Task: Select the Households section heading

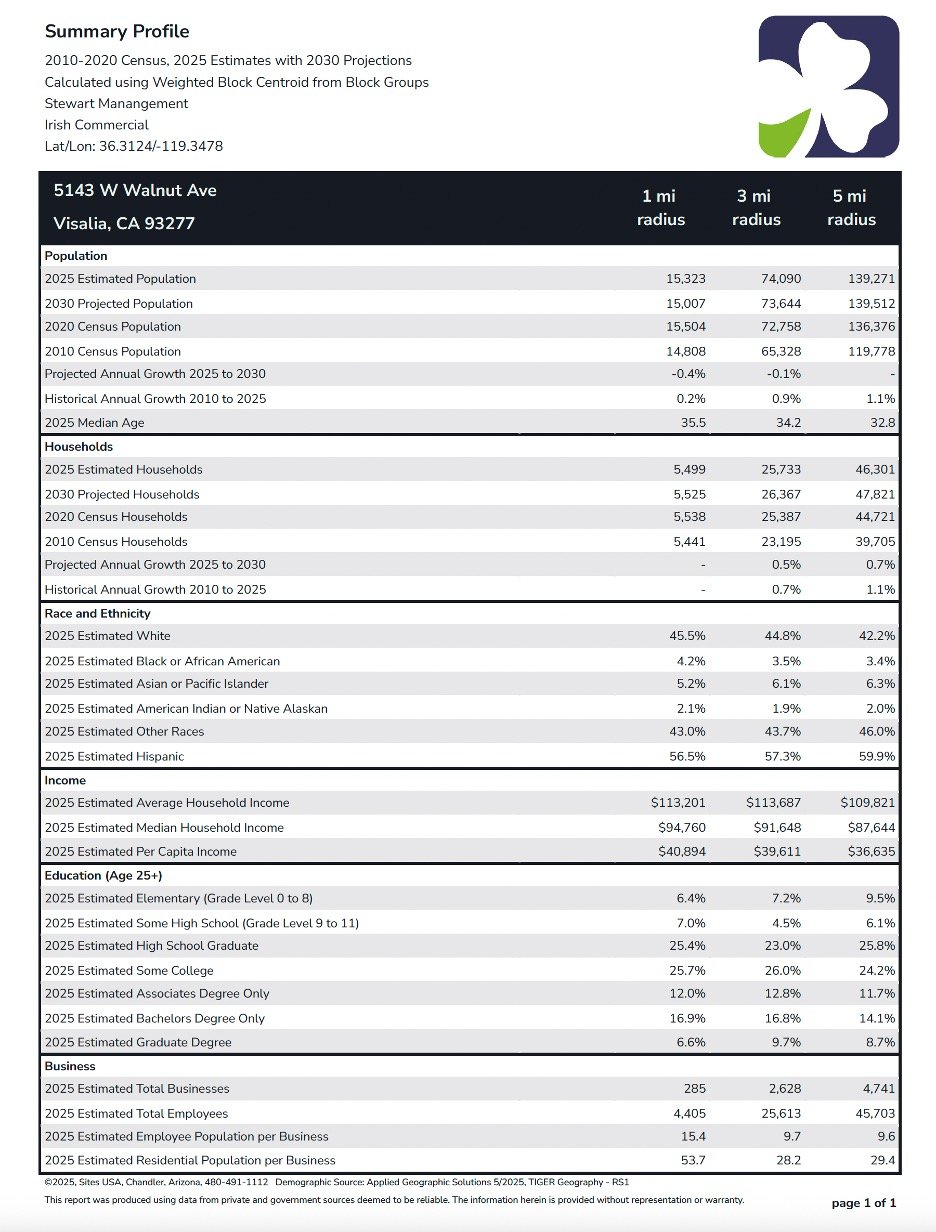Action: (x=79, y=447)
